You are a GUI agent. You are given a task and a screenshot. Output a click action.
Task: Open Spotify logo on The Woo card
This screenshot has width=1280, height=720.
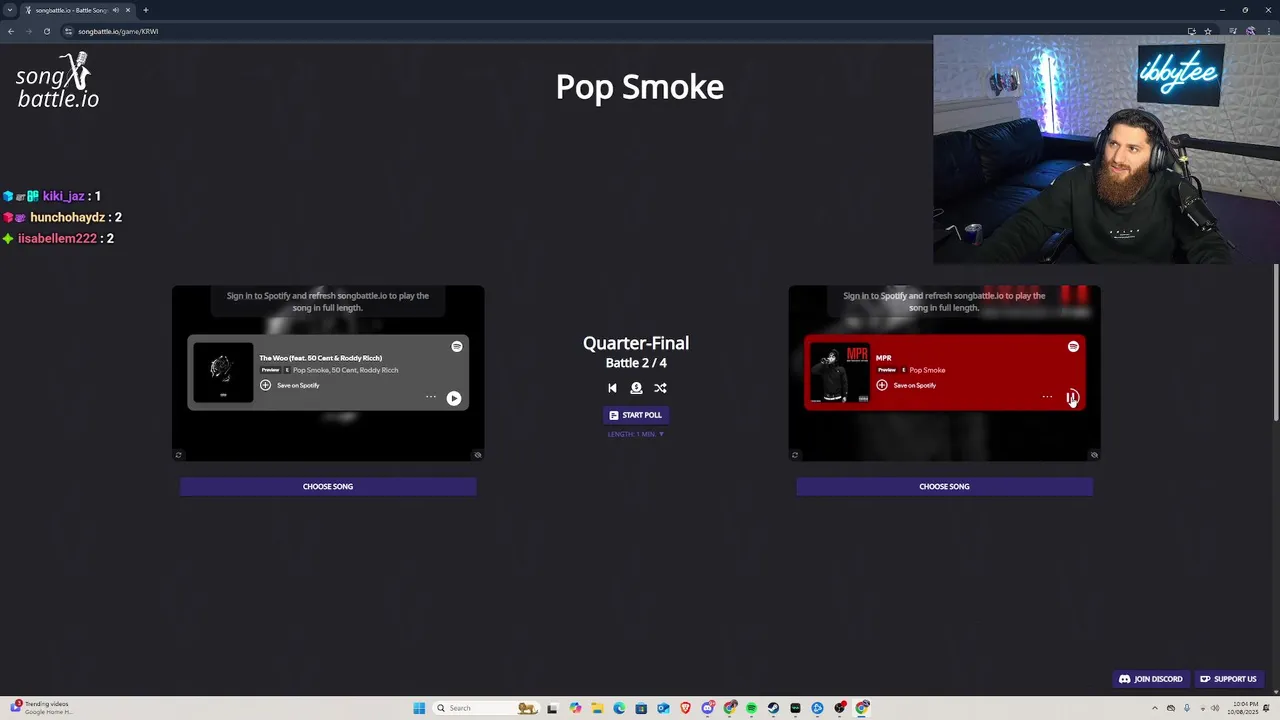pos(457,346)
